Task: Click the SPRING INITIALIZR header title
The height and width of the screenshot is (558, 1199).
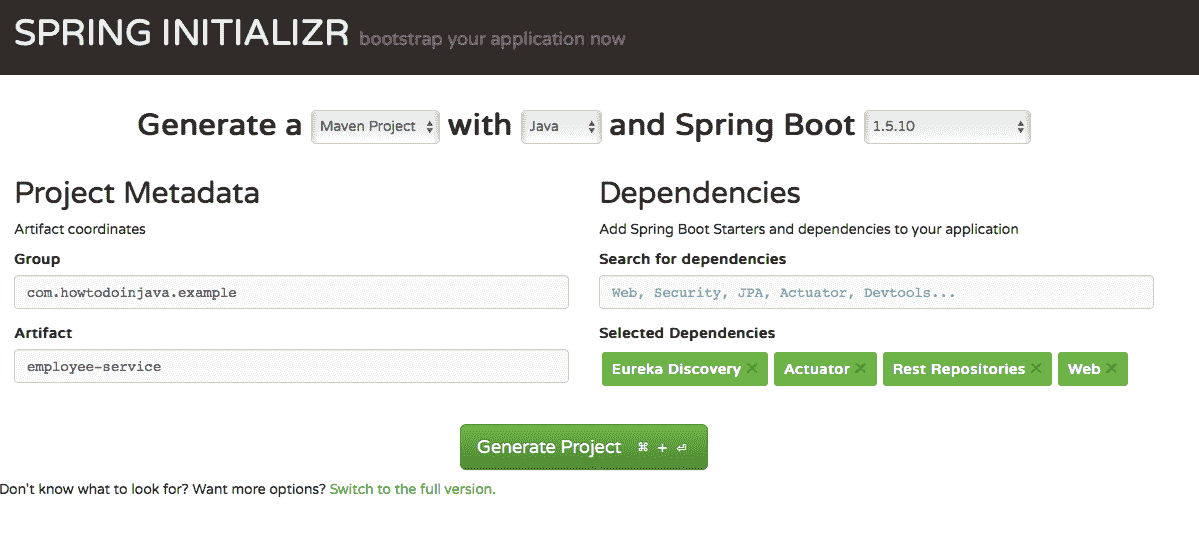Action: coord(181,34)
